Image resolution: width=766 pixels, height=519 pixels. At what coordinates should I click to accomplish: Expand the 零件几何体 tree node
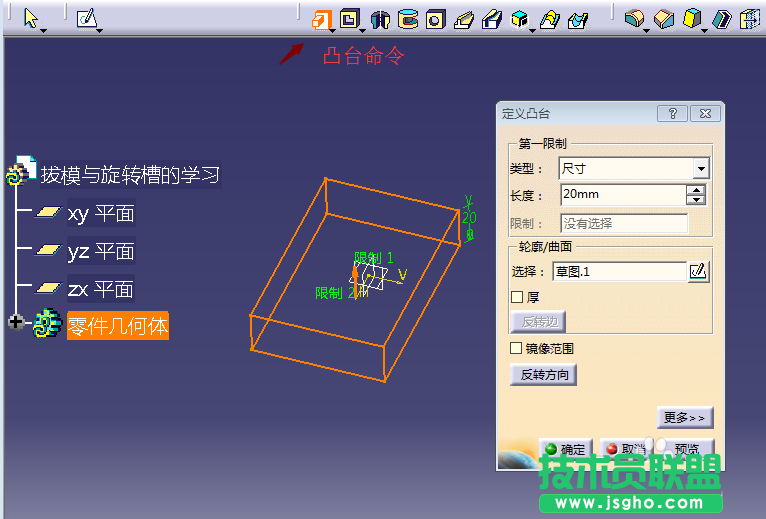tap(15, 322)
